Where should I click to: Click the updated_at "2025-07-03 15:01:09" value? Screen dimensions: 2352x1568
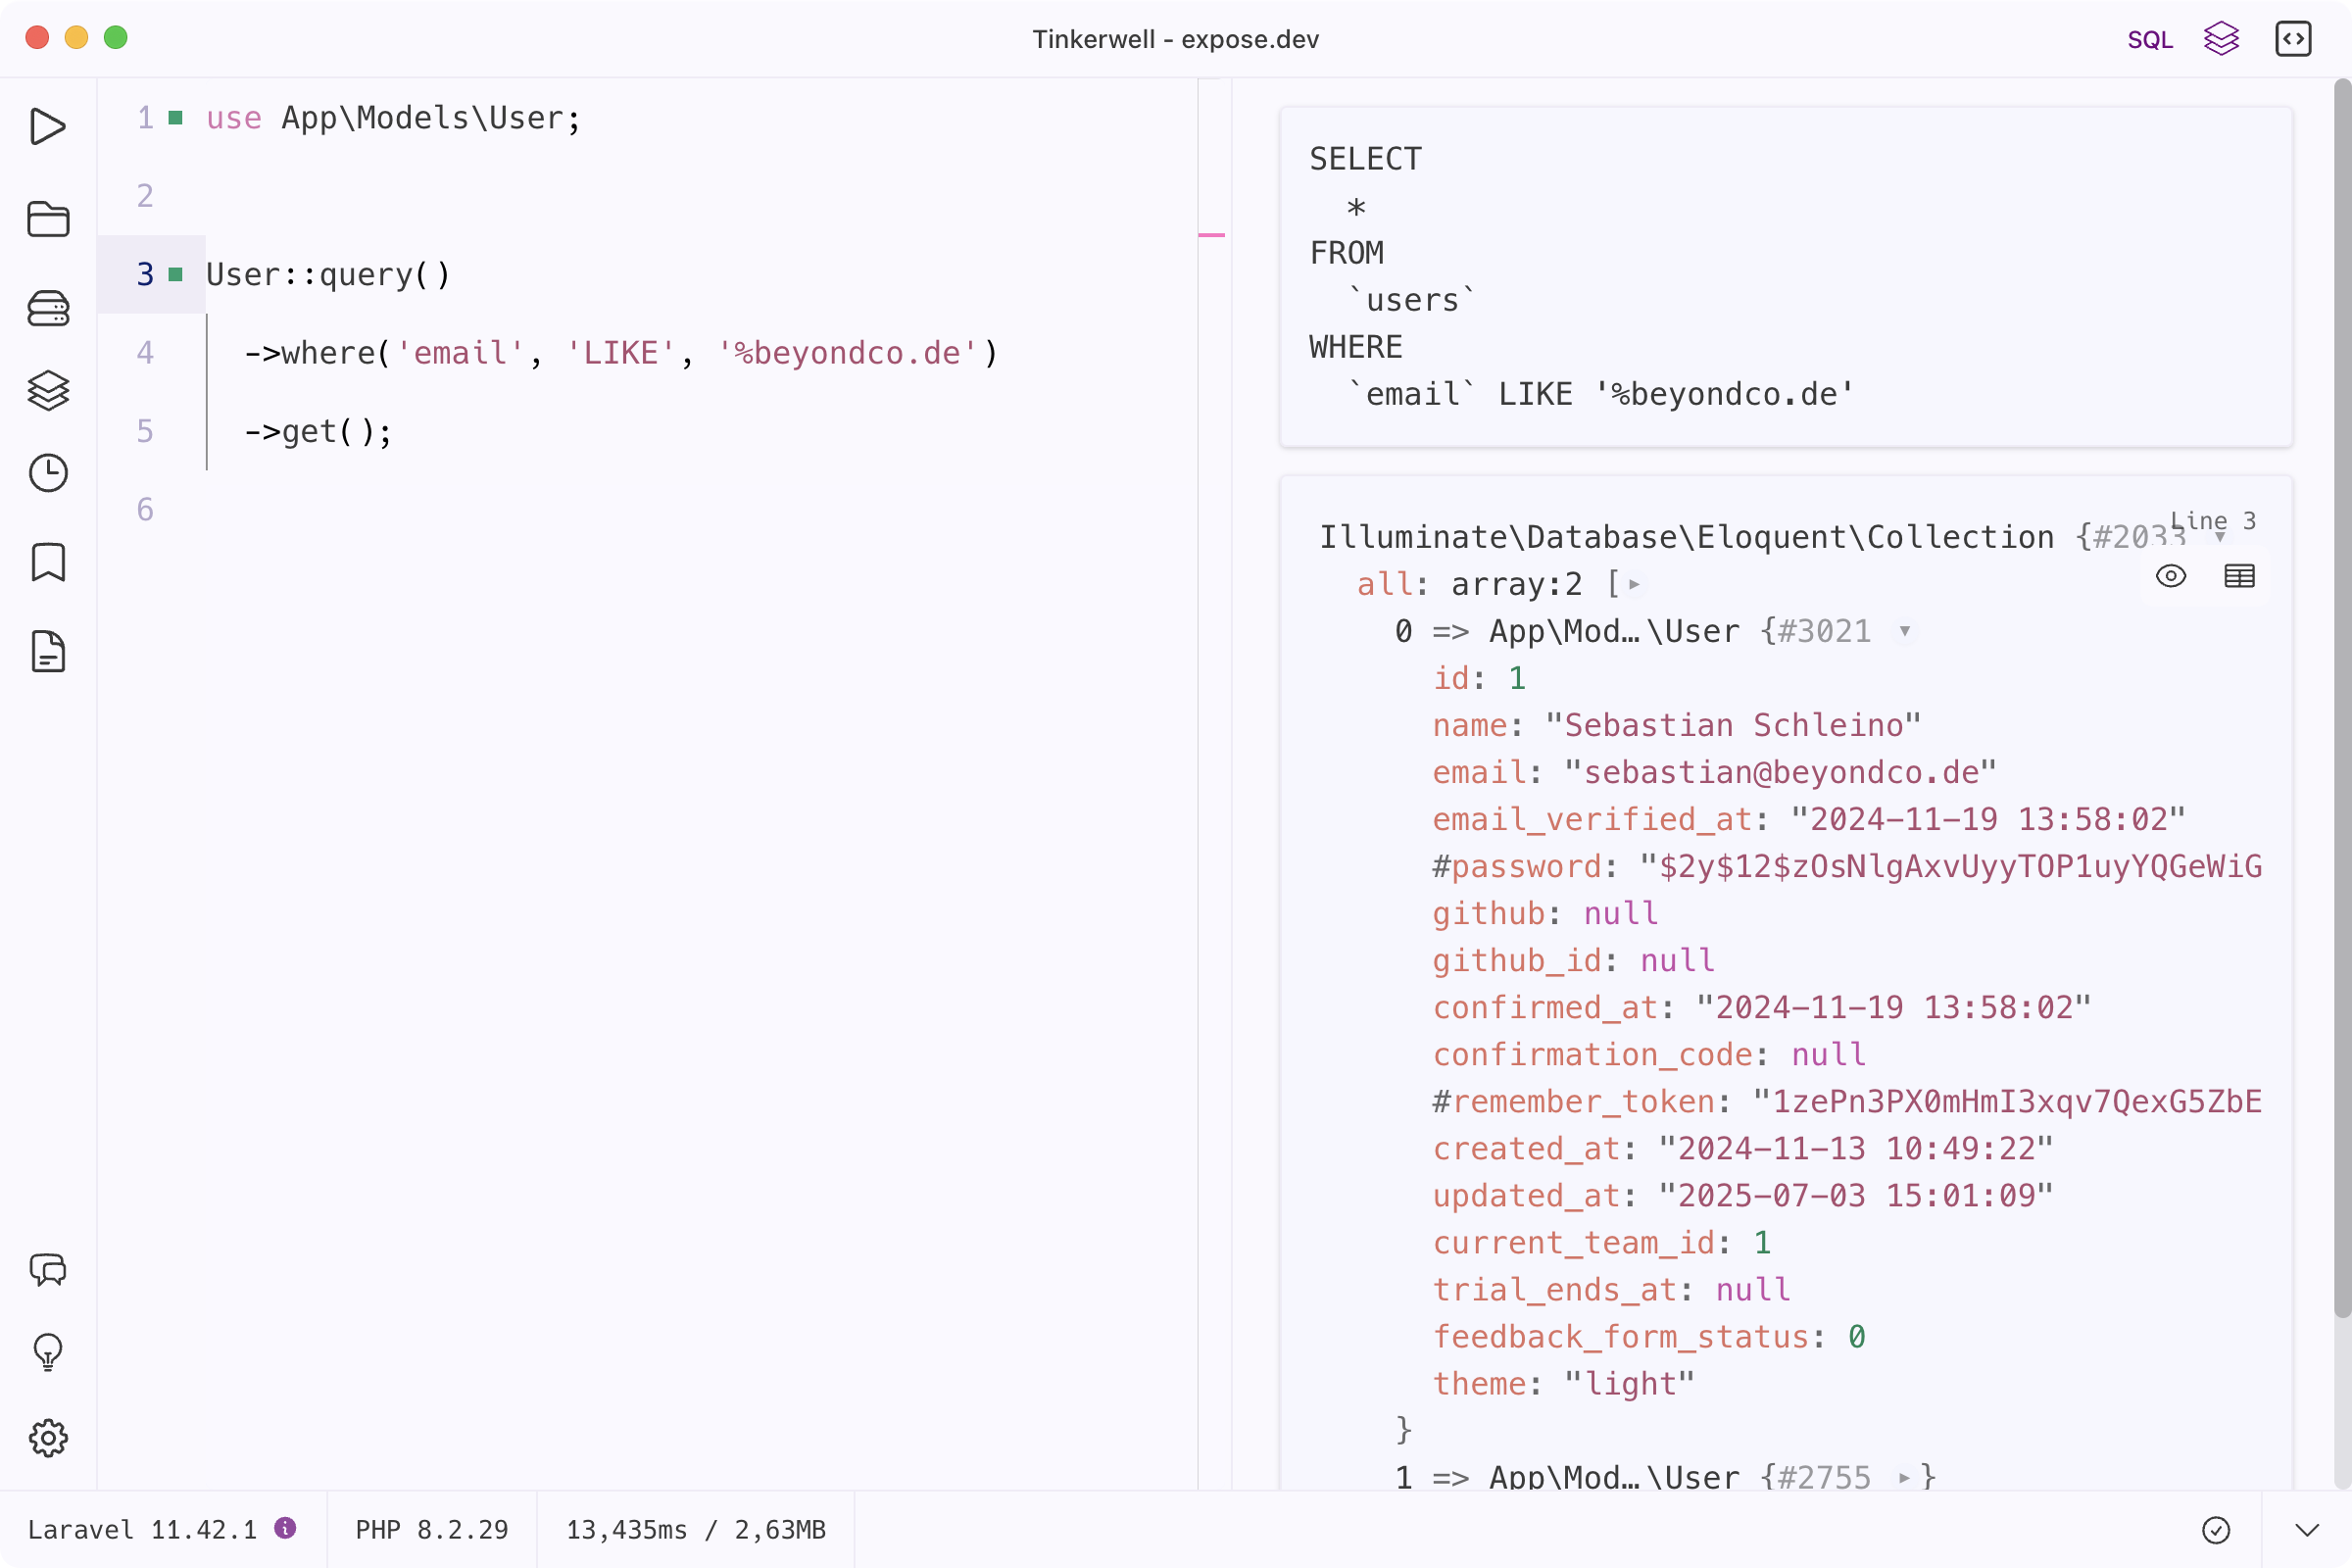[1855, 1195]
